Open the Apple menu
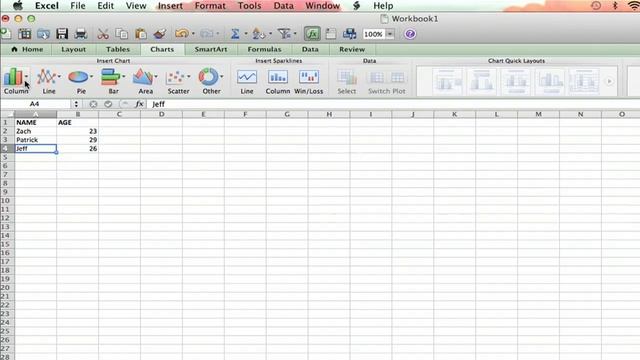640x360 pixels. click(18, 6)
